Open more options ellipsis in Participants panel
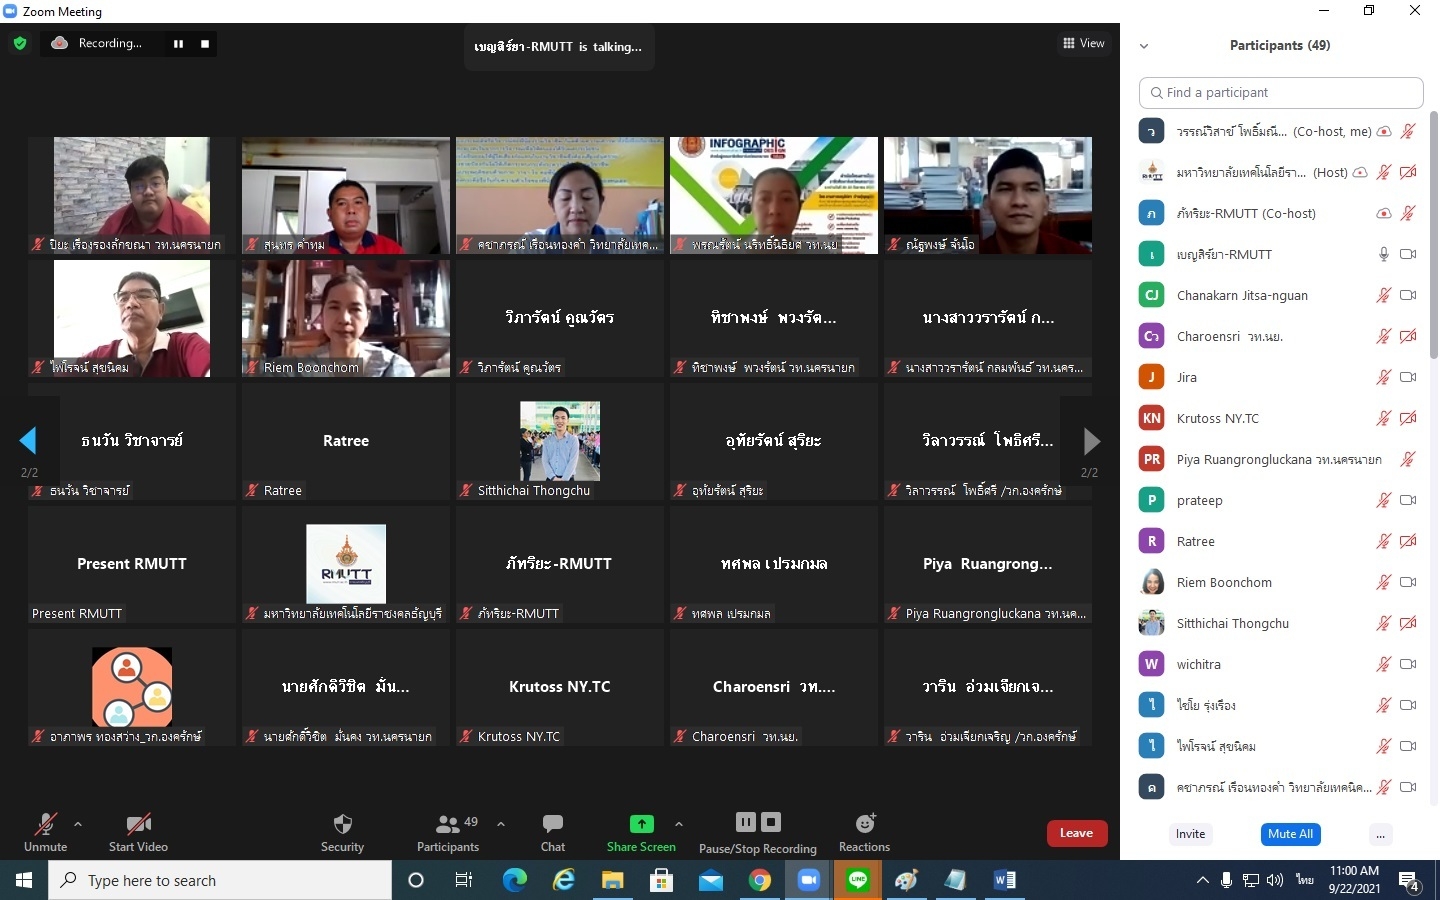The width and height of the screenshot is (1440, 900). point(1380,834)
